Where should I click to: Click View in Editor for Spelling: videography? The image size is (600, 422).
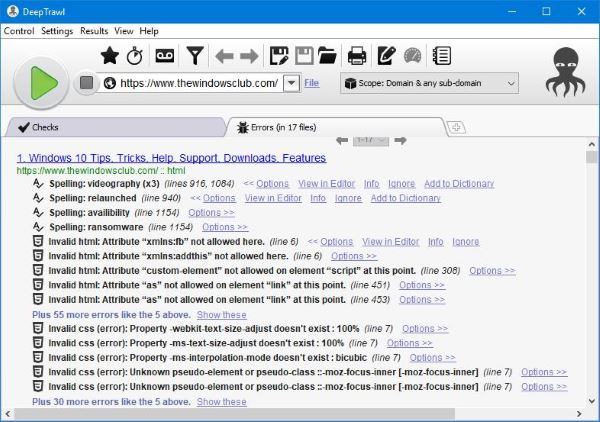pos(326,184)
